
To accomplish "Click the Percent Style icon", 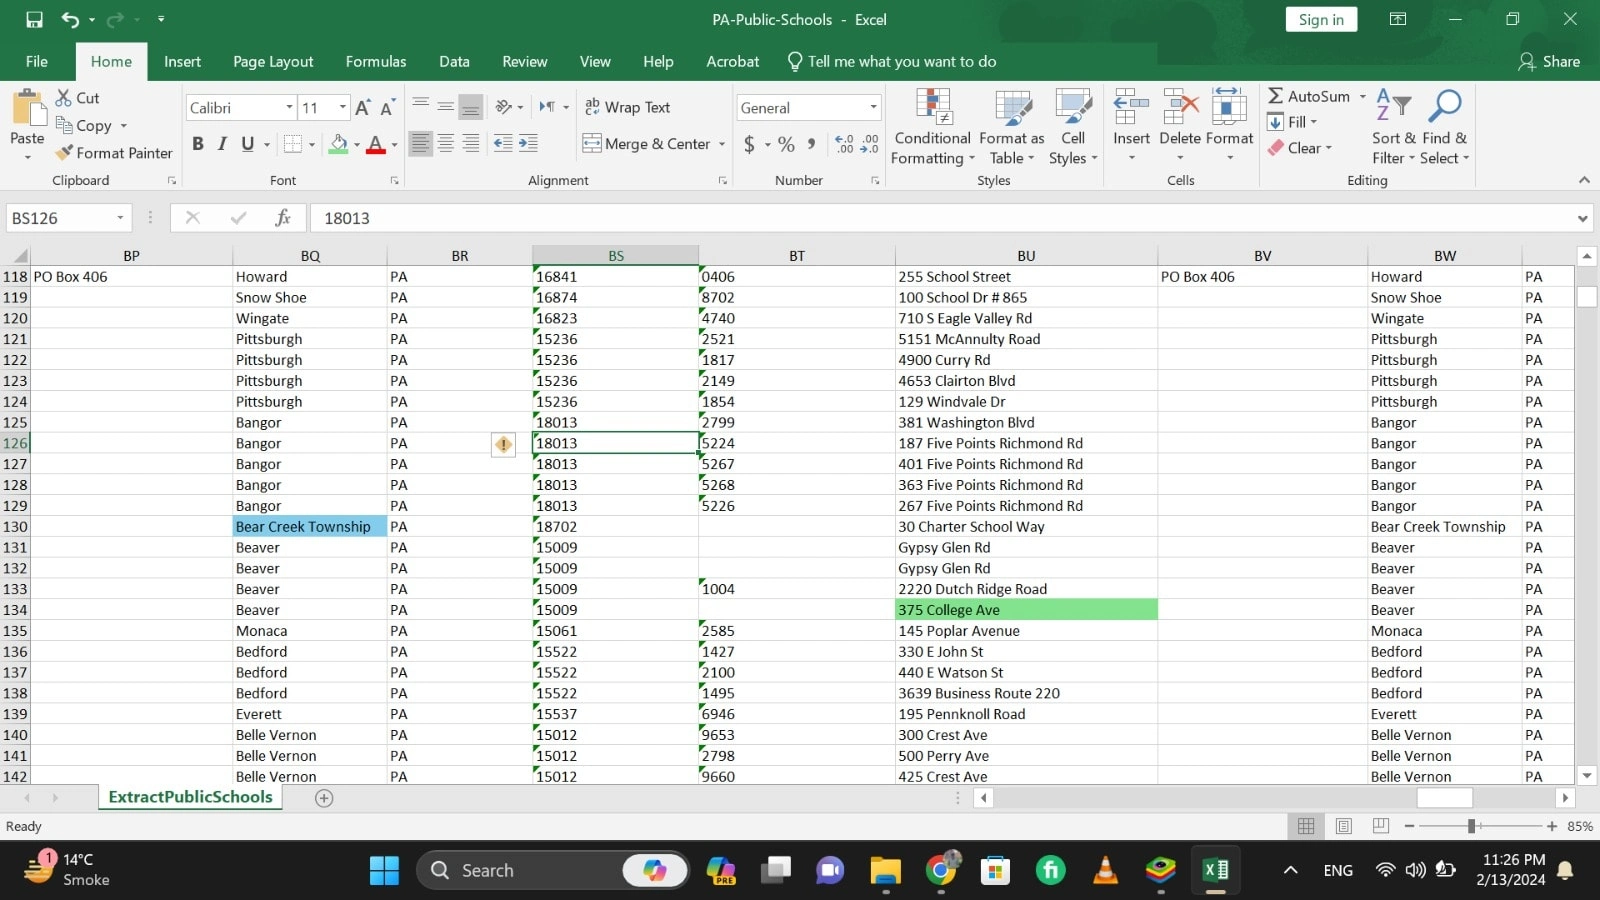I will [787, 144].
